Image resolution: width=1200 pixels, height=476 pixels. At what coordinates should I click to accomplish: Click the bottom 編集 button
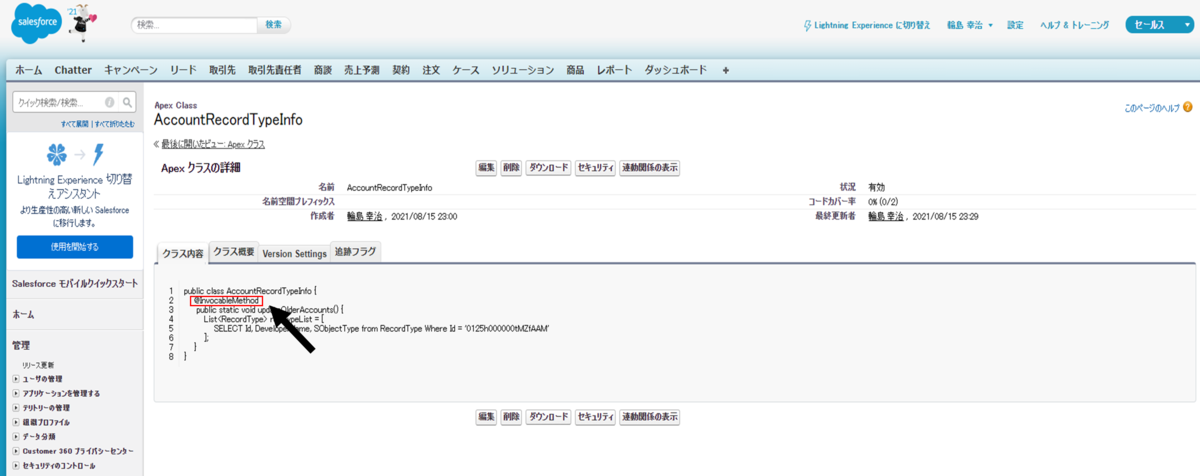(x=486, y=416)
